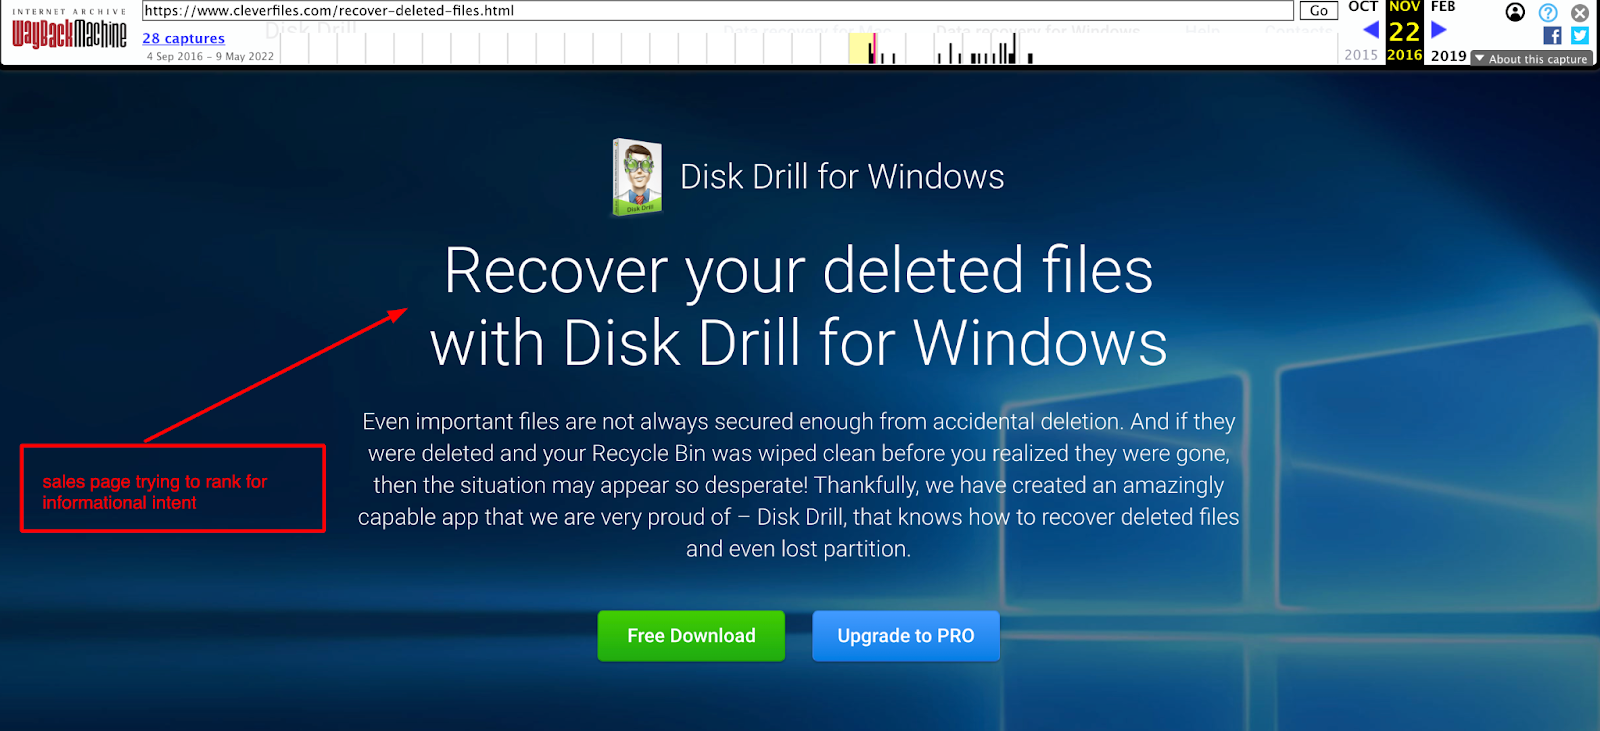This screenshot has width=1600, height=731.
Task: Close the Wayback toolbar
Action: [1580, 13]
